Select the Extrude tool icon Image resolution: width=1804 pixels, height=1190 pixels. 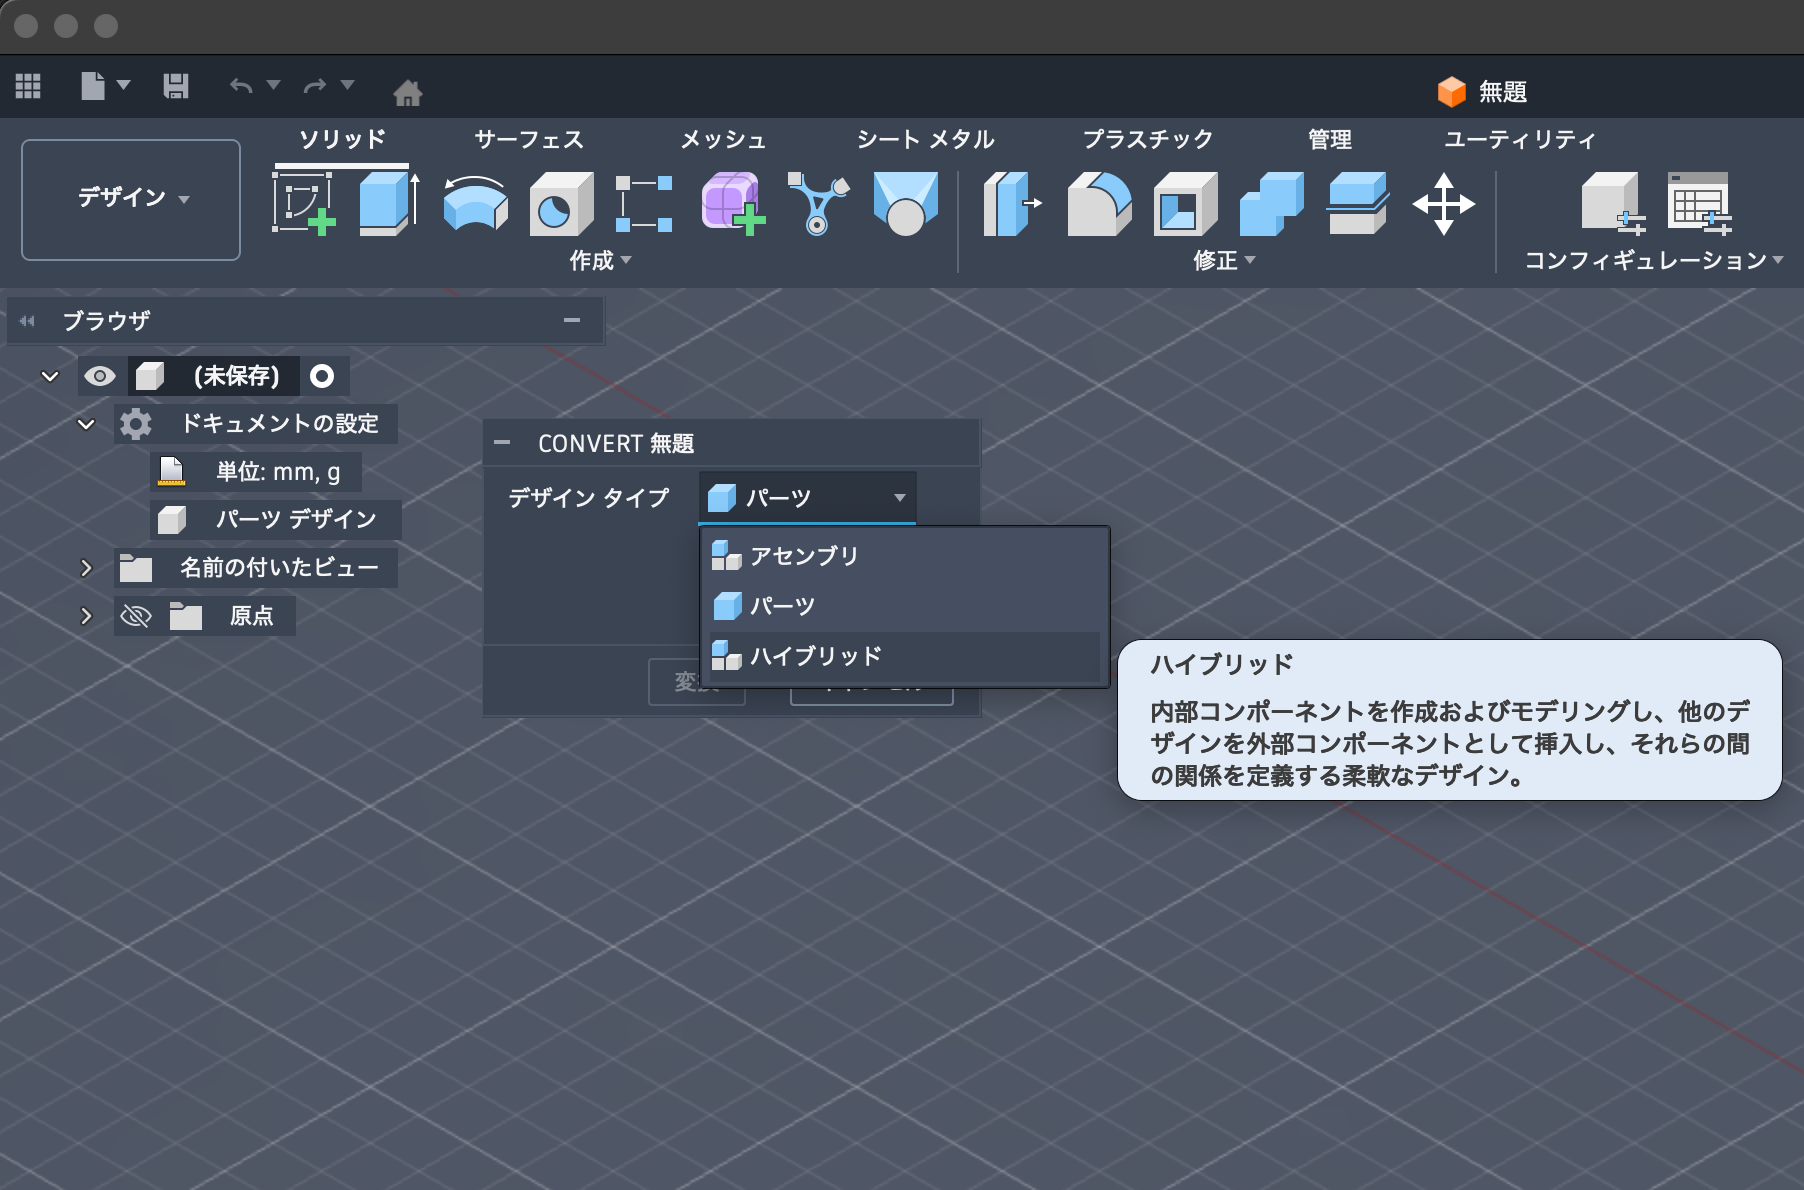(388, 204)
